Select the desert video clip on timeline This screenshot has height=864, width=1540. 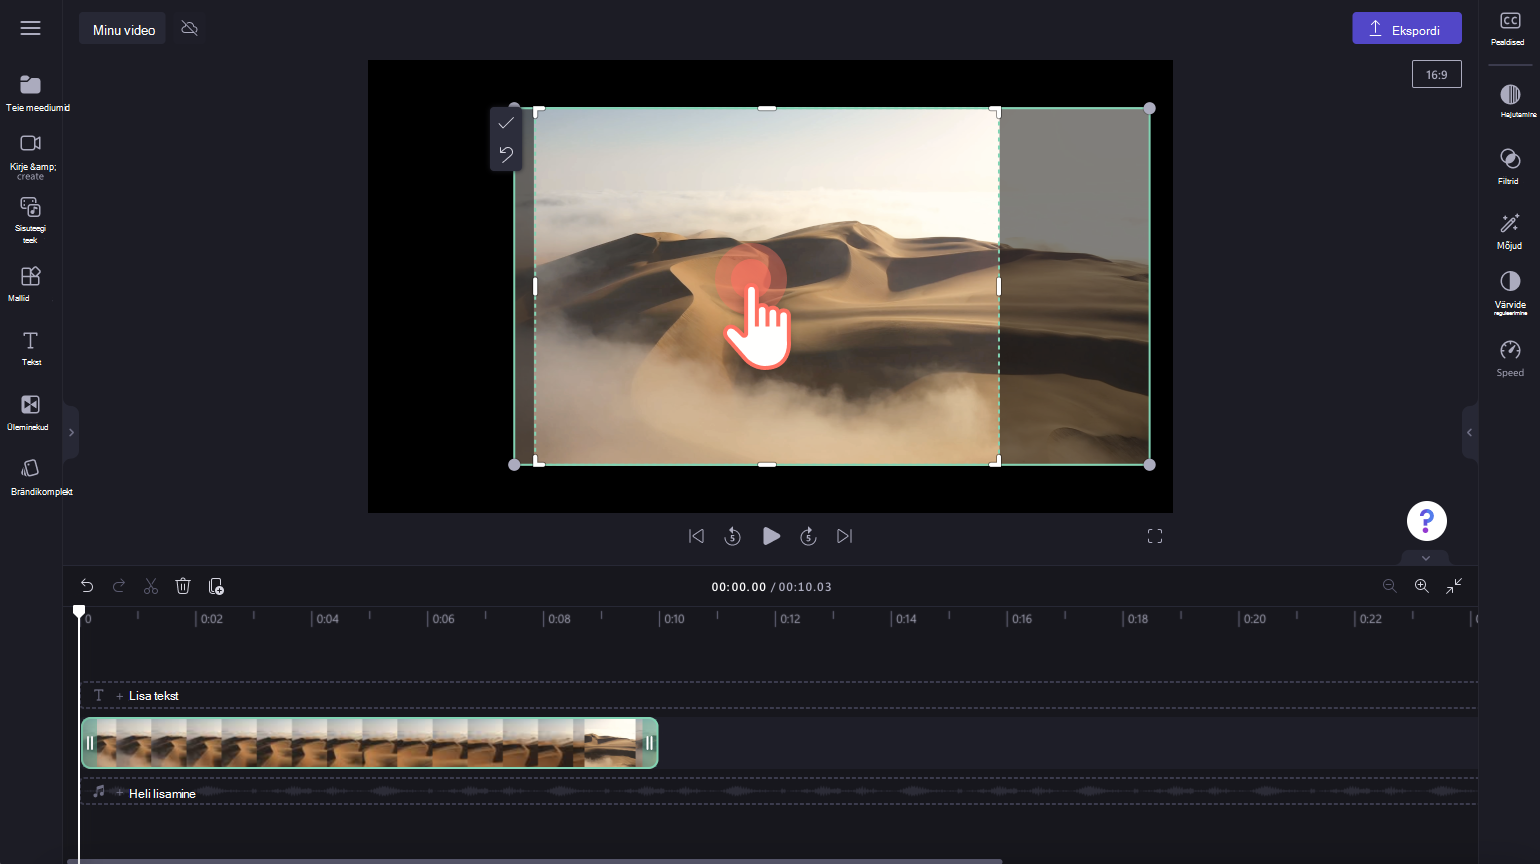tap(370, 743)
